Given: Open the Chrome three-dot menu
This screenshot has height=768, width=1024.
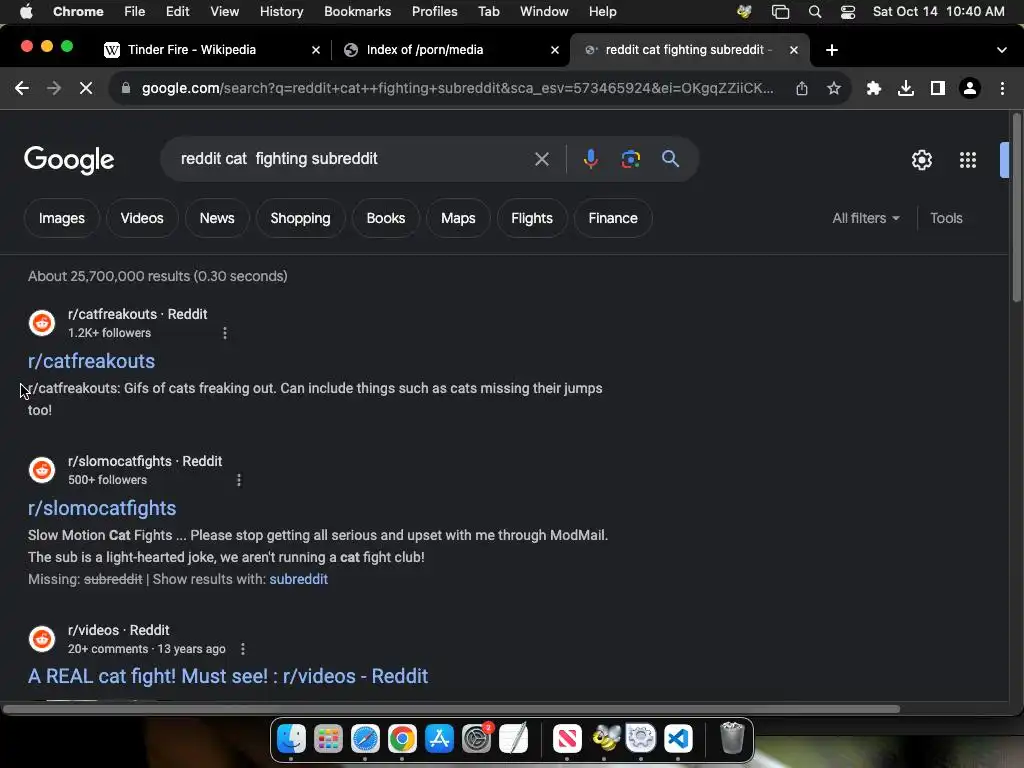Looking at the screenshot, I should (1002, 88).
